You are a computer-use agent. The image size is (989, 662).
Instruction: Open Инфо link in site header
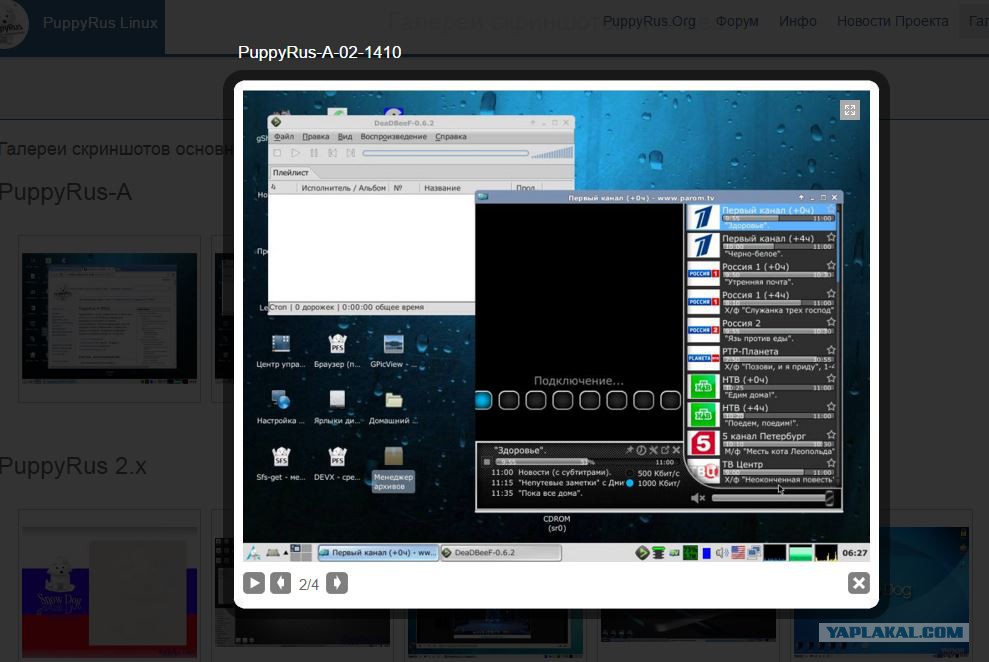[x=797, y=21]
